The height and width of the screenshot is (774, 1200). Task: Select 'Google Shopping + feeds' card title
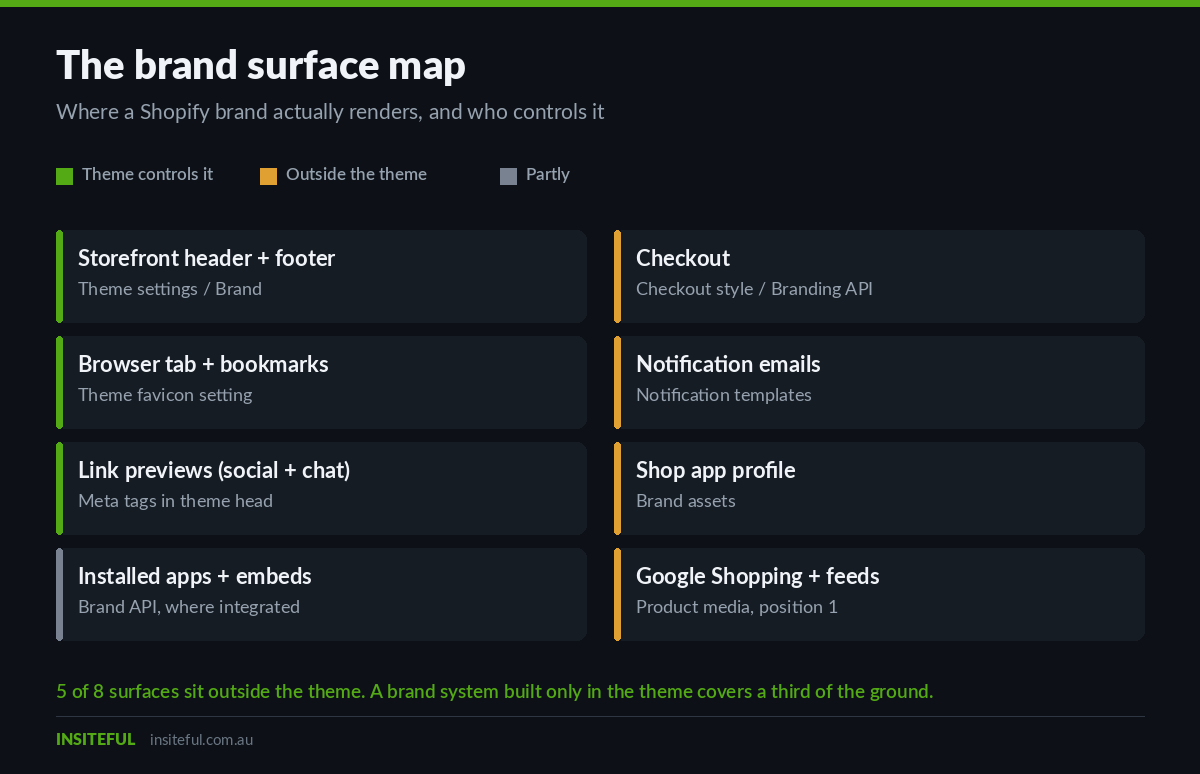[x=758, y=576]
